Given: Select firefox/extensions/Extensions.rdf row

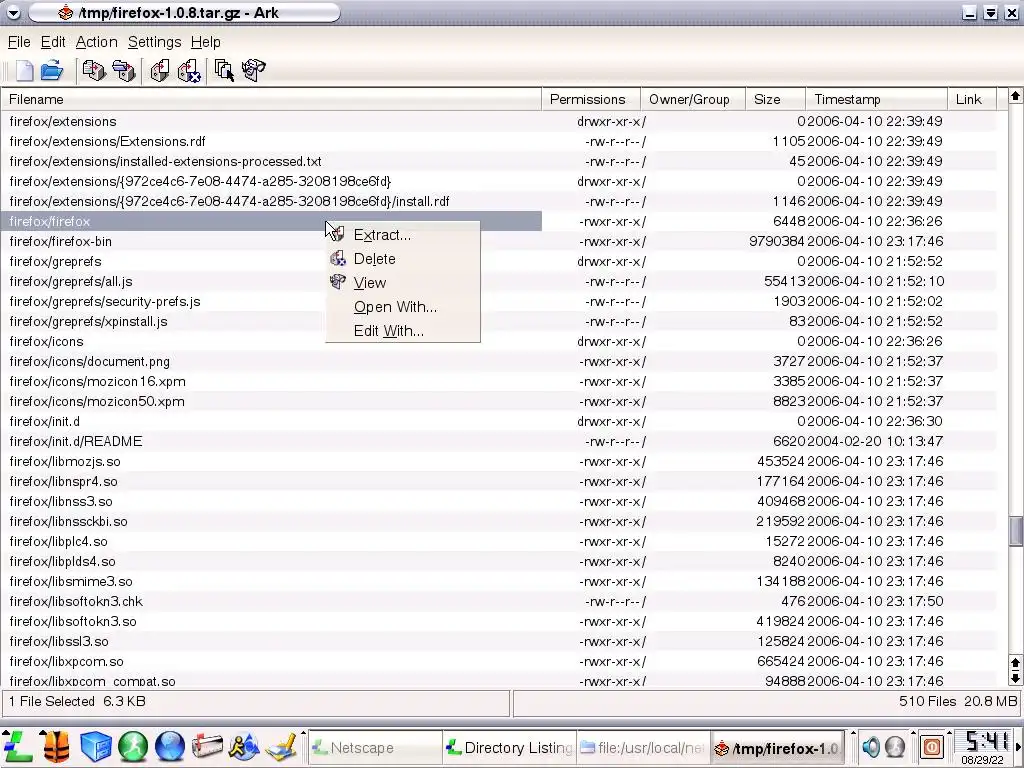Looking at the screenshot, I should coord(499,141).
